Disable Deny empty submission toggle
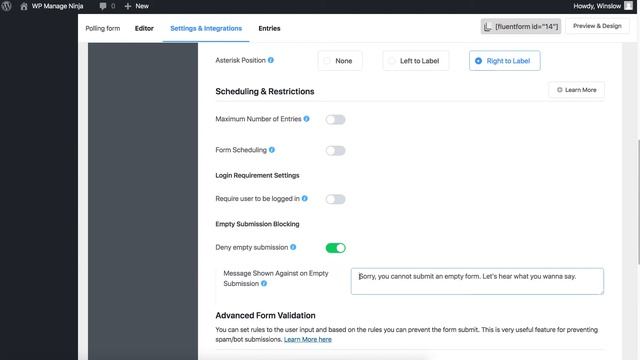The image size is (640, 360). pyautogui.click(x=336, y=248)
